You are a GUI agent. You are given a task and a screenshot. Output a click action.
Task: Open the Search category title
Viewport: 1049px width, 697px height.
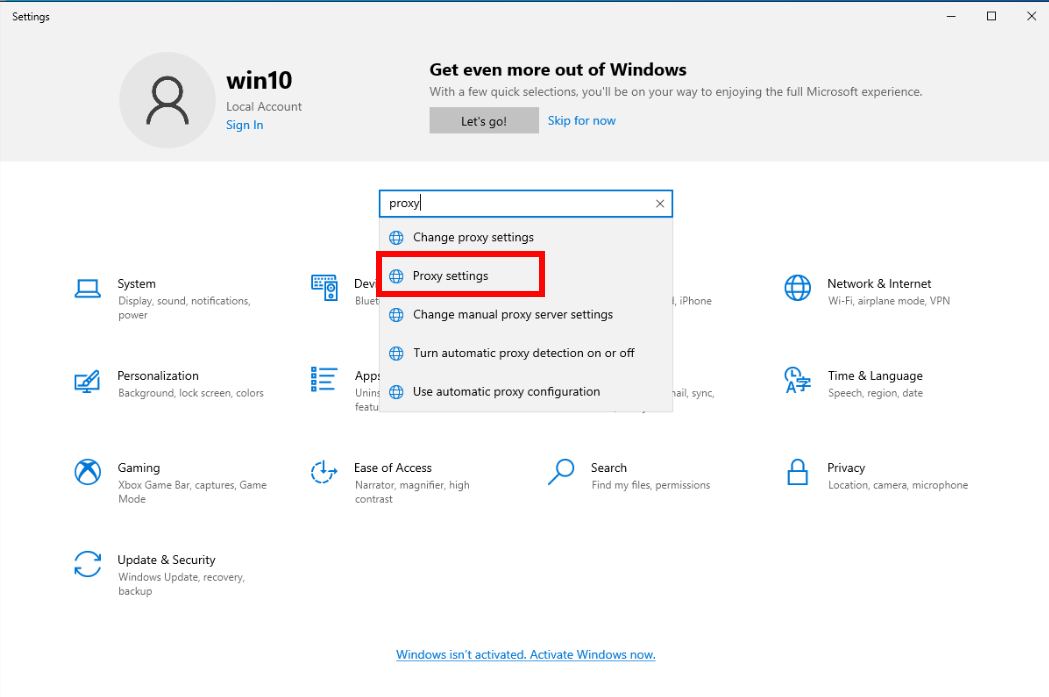[x=609, y=468]
